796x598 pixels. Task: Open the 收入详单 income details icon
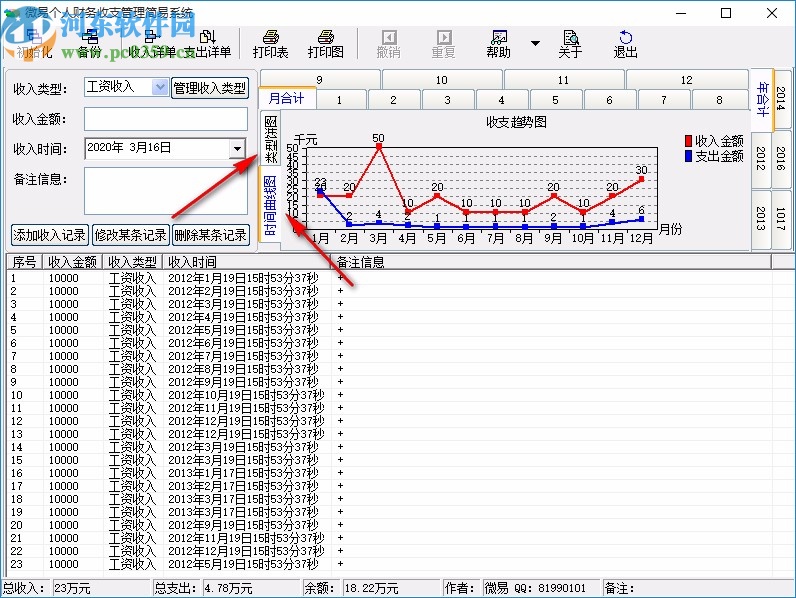click(x=151, y=44)
